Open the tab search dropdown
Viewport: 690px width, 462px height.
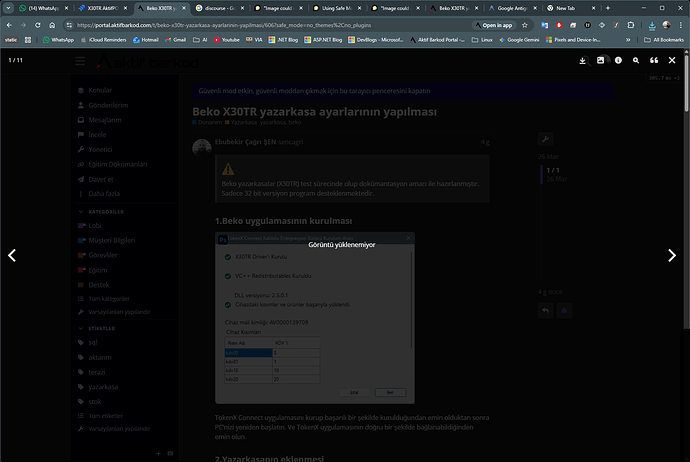(8, 8)
